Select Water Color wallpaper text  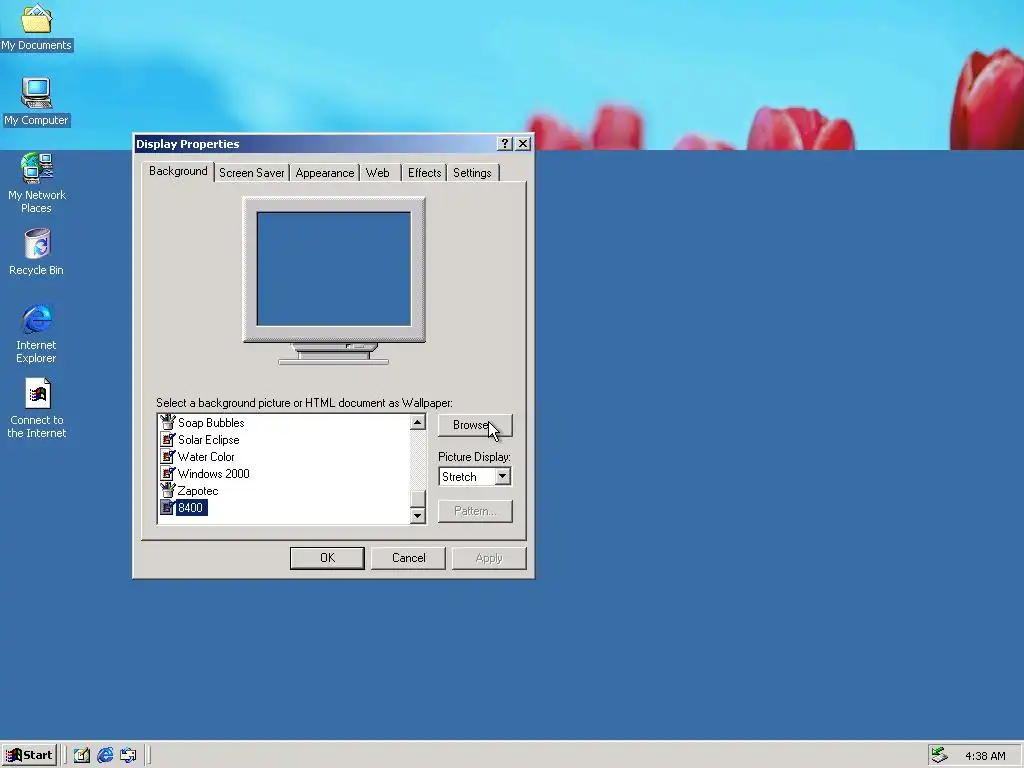pyautogui.click(x=206, y=456)
